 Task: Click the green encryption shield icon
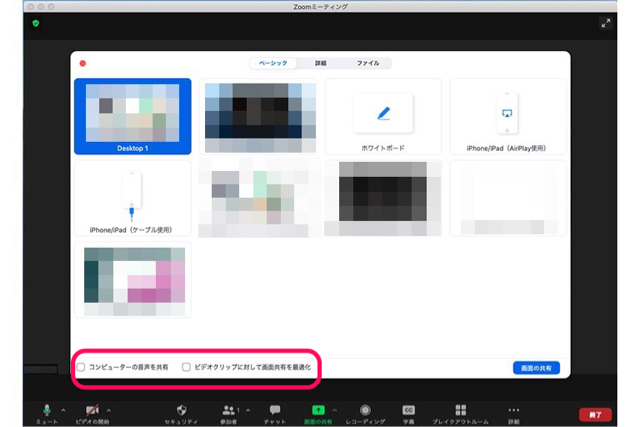[36, 23]
